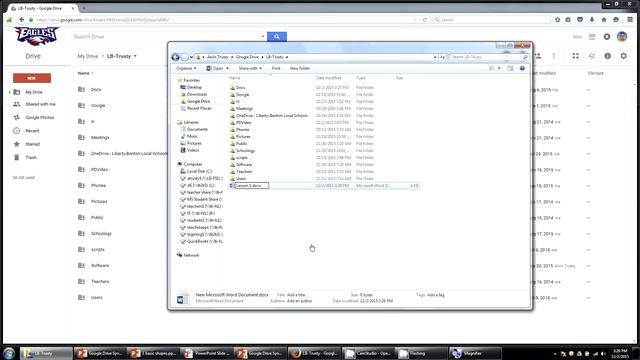640x360 pixels.
Task: Sort by the Name column header in Drive
Action: point(84,73)
